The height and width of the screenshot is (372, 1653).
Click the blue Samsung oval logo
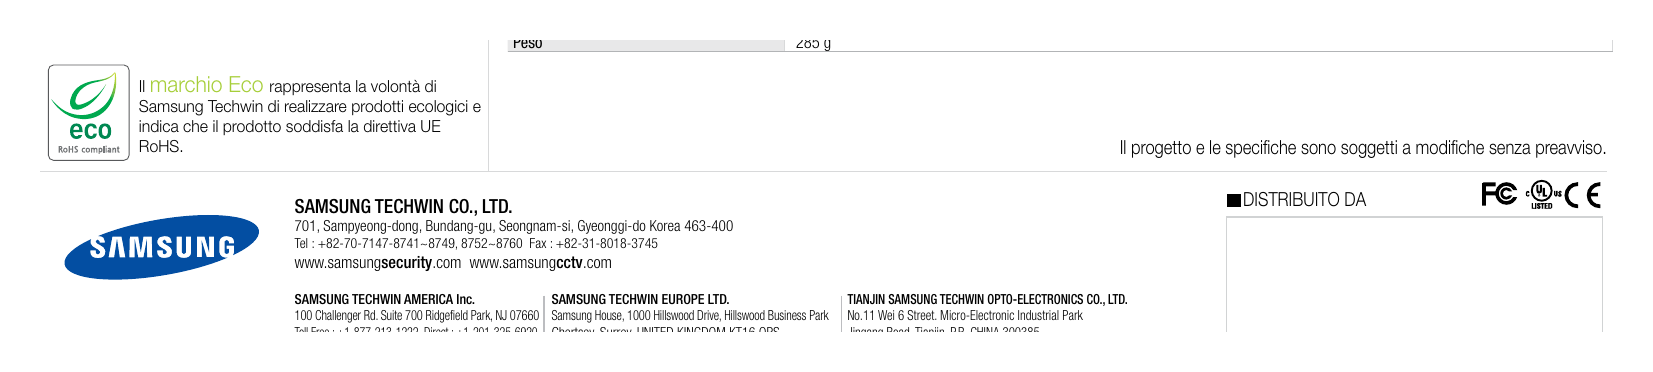coord(161,247)
